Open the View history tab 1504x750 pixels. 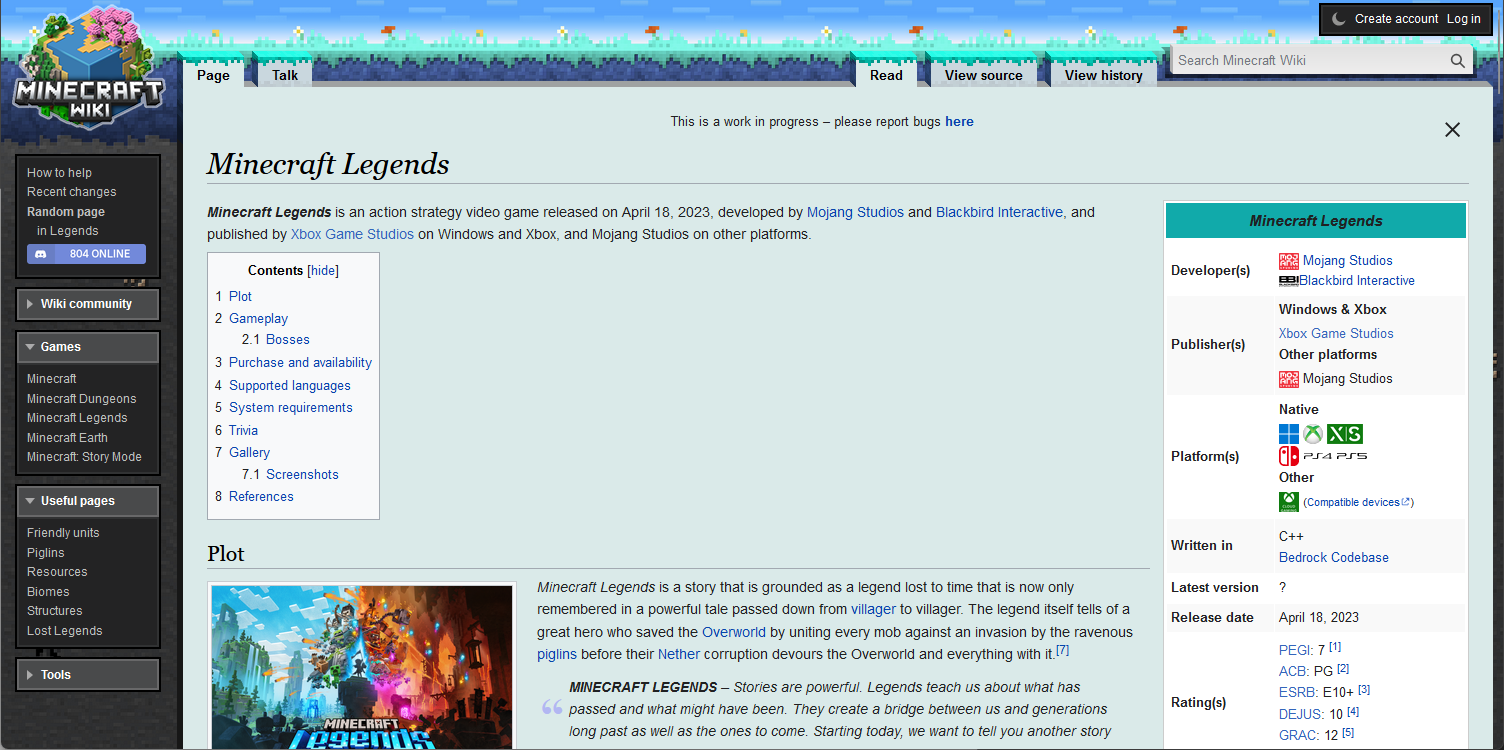click(1104, 75)
